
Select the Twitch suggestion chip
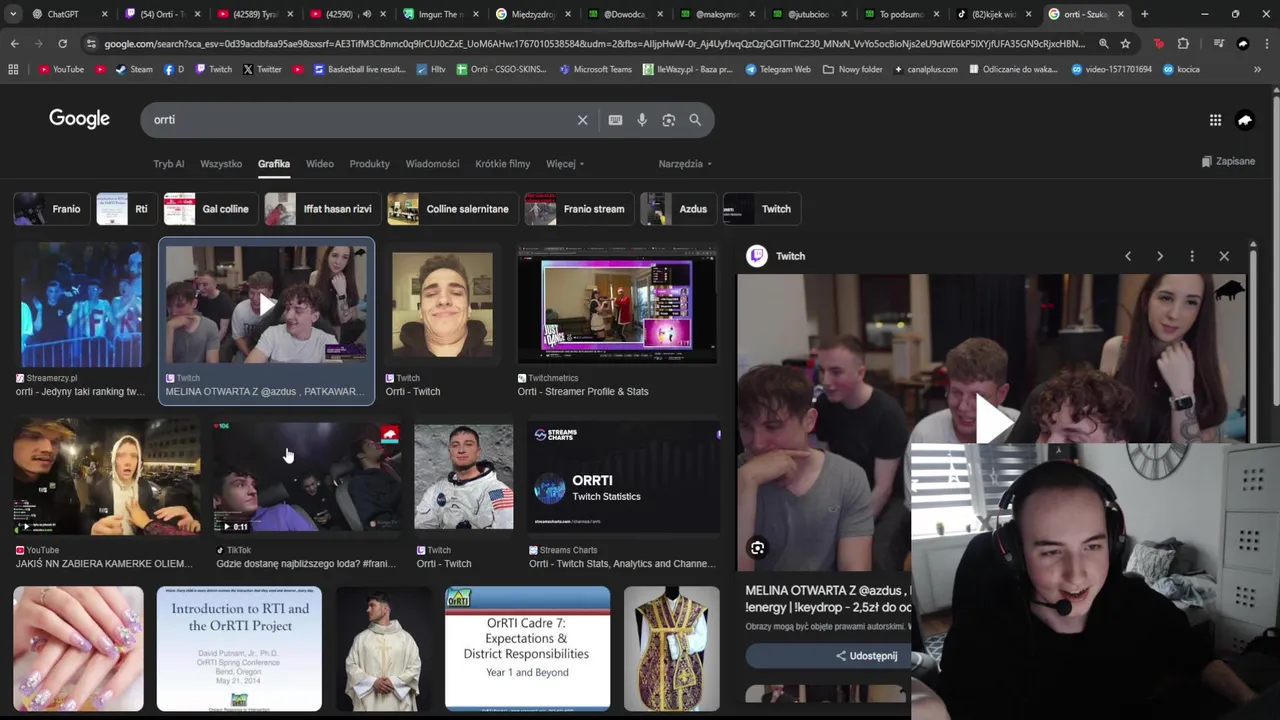pos(760,209)
